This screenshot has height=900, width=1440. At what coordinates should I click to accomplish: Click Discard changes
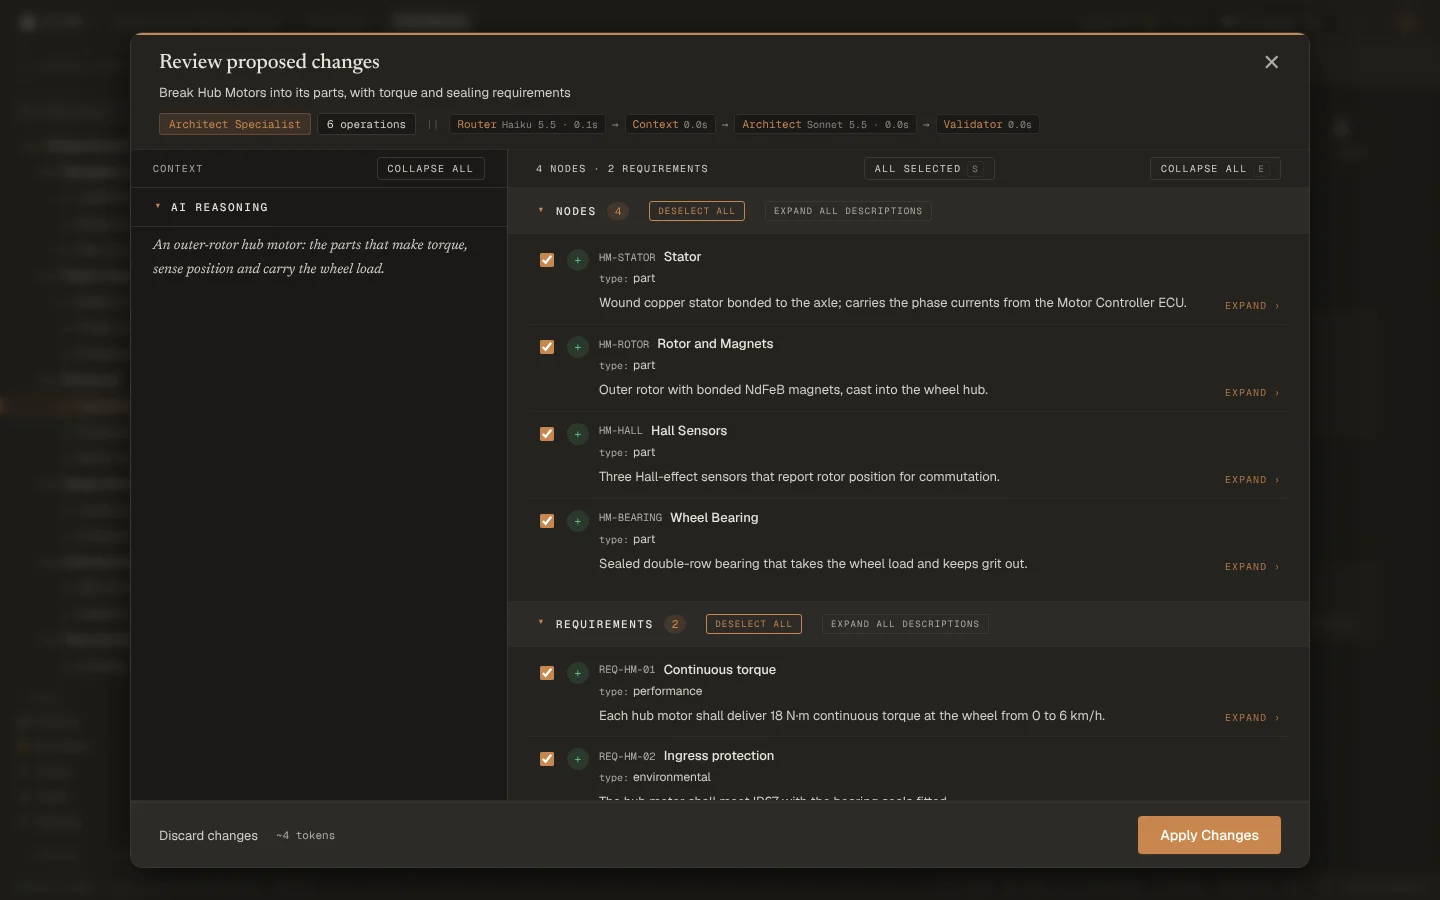tap(208, 836)
